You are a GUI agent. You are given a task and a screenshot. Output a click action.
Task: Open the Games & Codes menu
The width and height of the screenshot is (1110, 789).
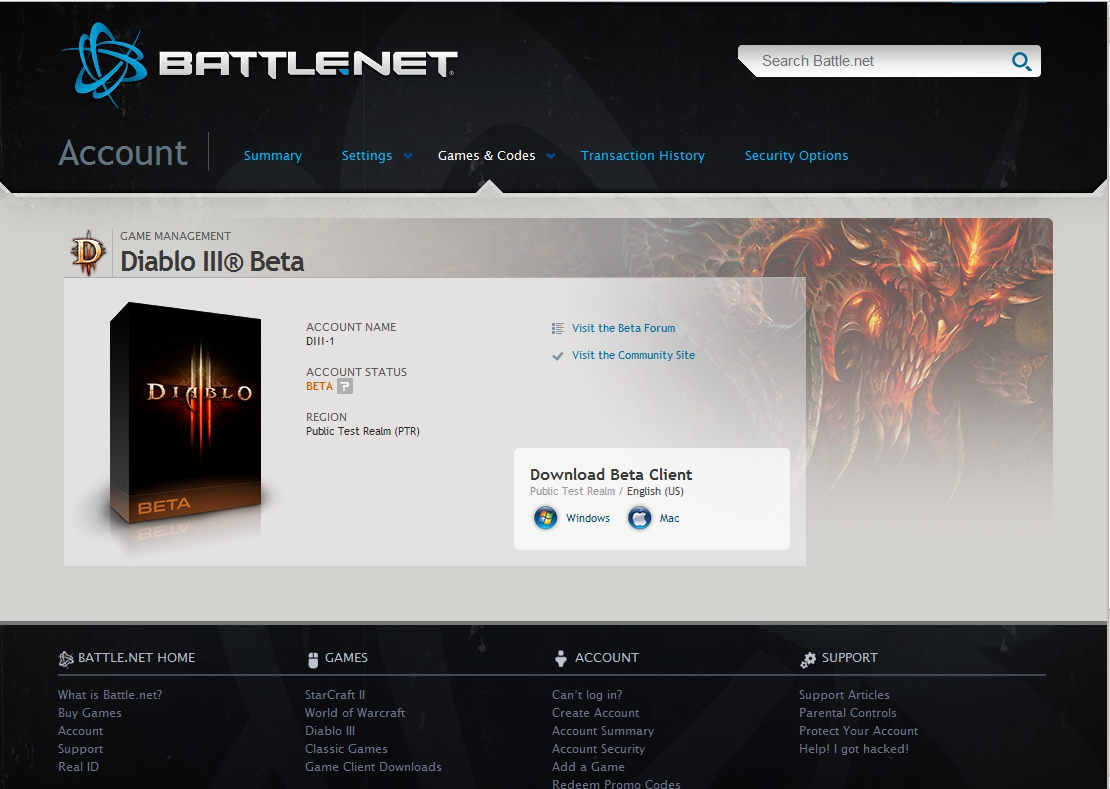pyautogui.click(x=486, y=156)
